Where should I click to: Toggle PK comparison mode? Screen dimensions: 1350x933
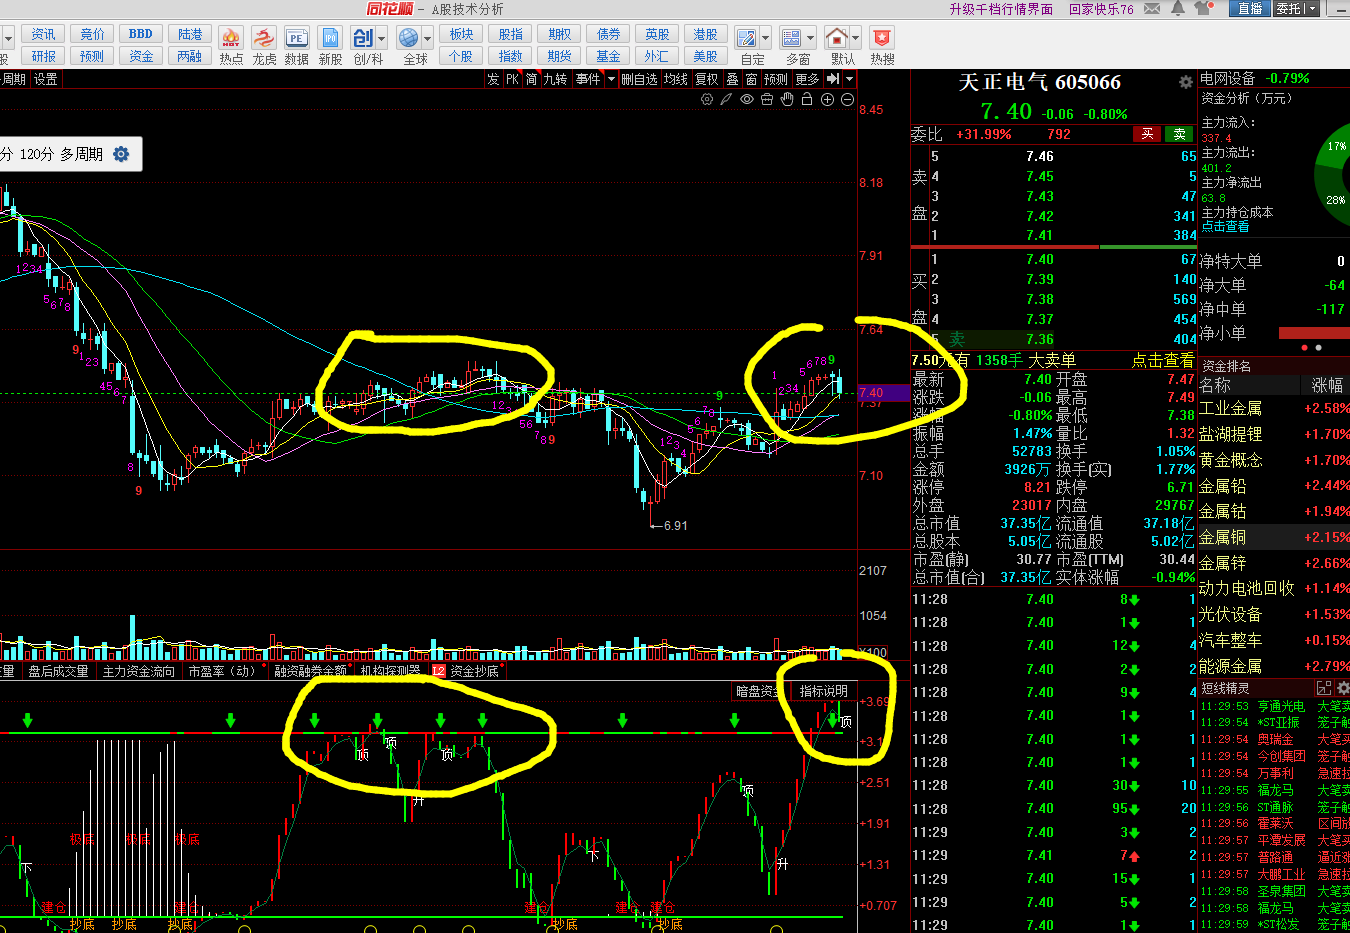(512, 79)
